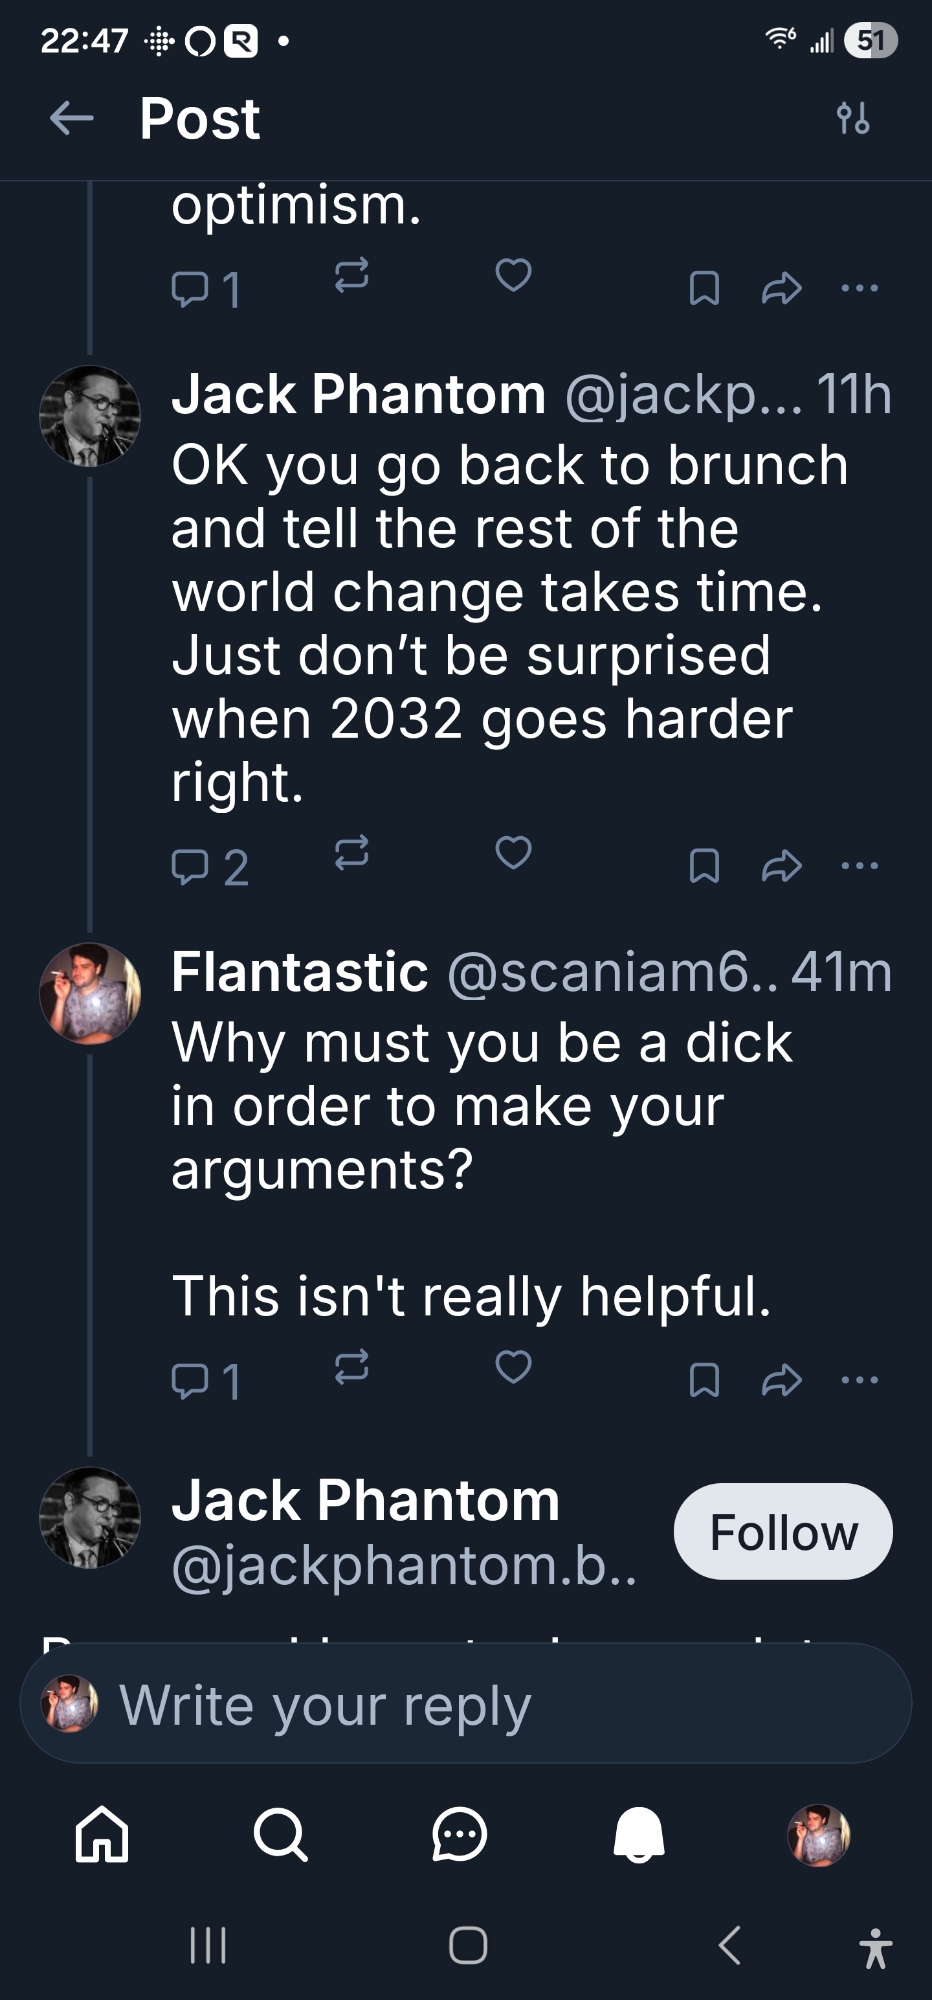This screenshot has width=932, height=2000.
Task: View Jack Phantom's avatar on brunch post
Action: point(90,416)
